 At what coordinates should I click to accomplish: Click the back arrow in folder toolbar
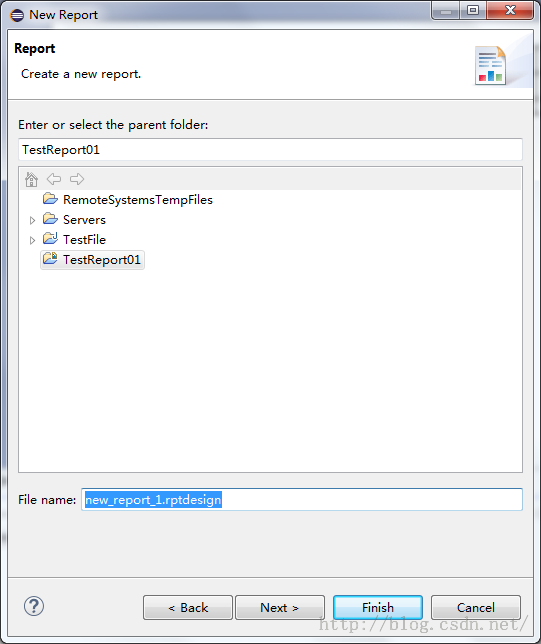tap(54, 179)
